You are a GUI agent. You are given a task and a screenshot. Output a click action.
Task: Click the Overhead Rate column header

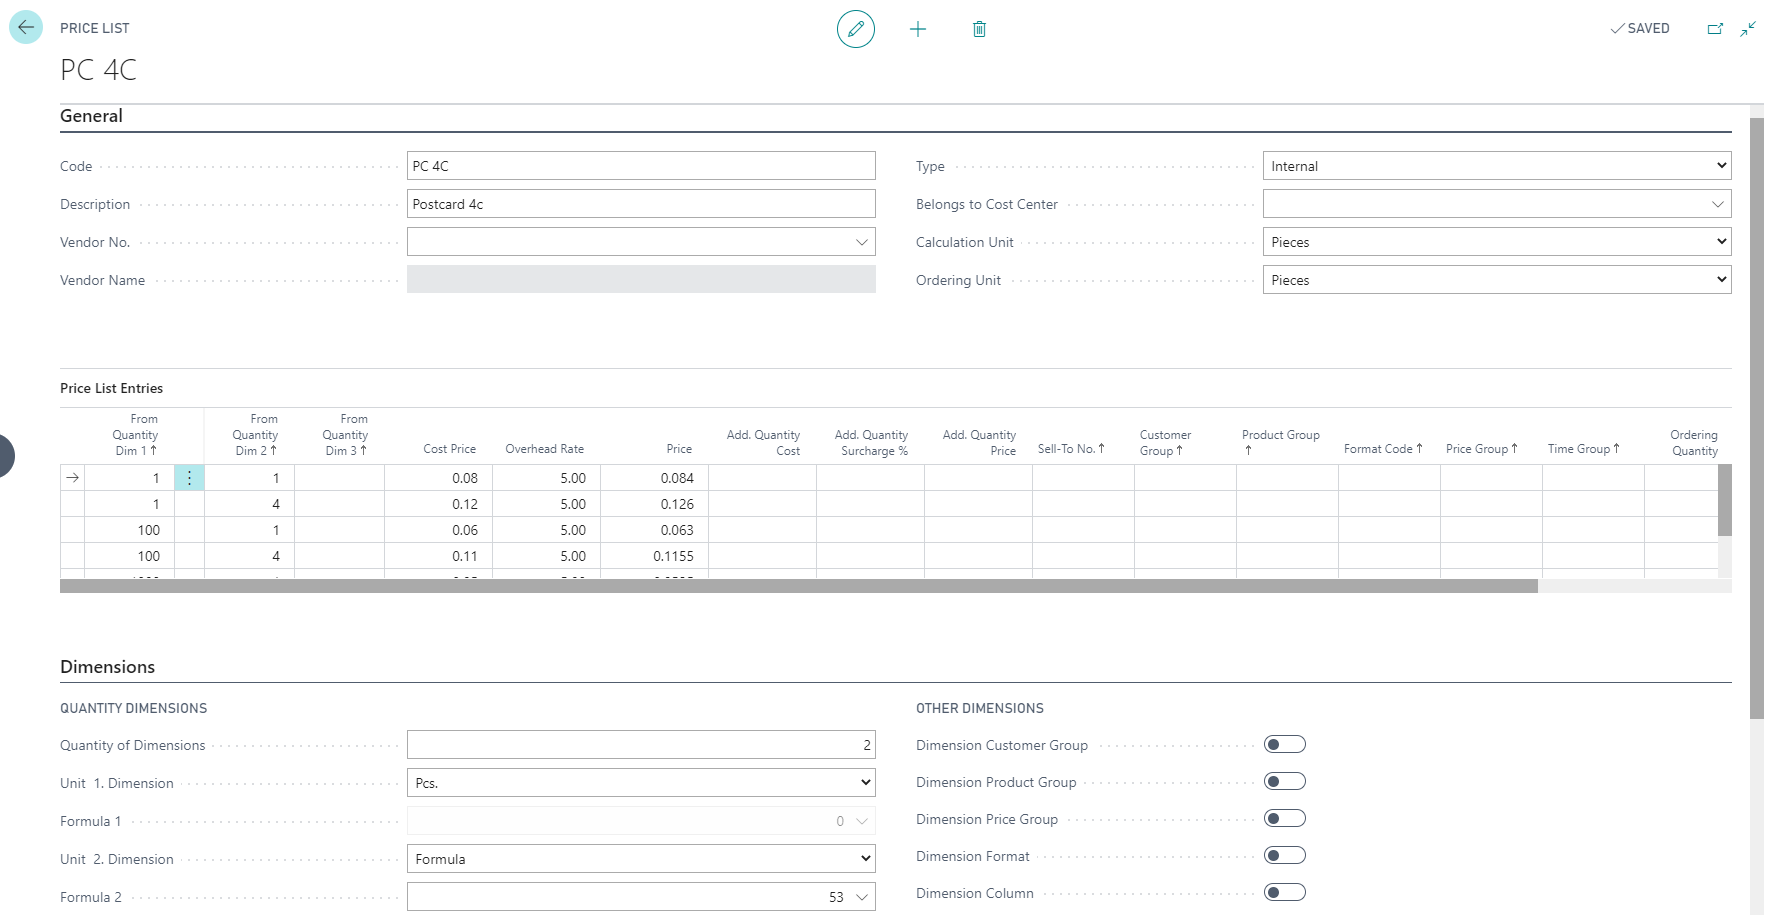[544, 449]
